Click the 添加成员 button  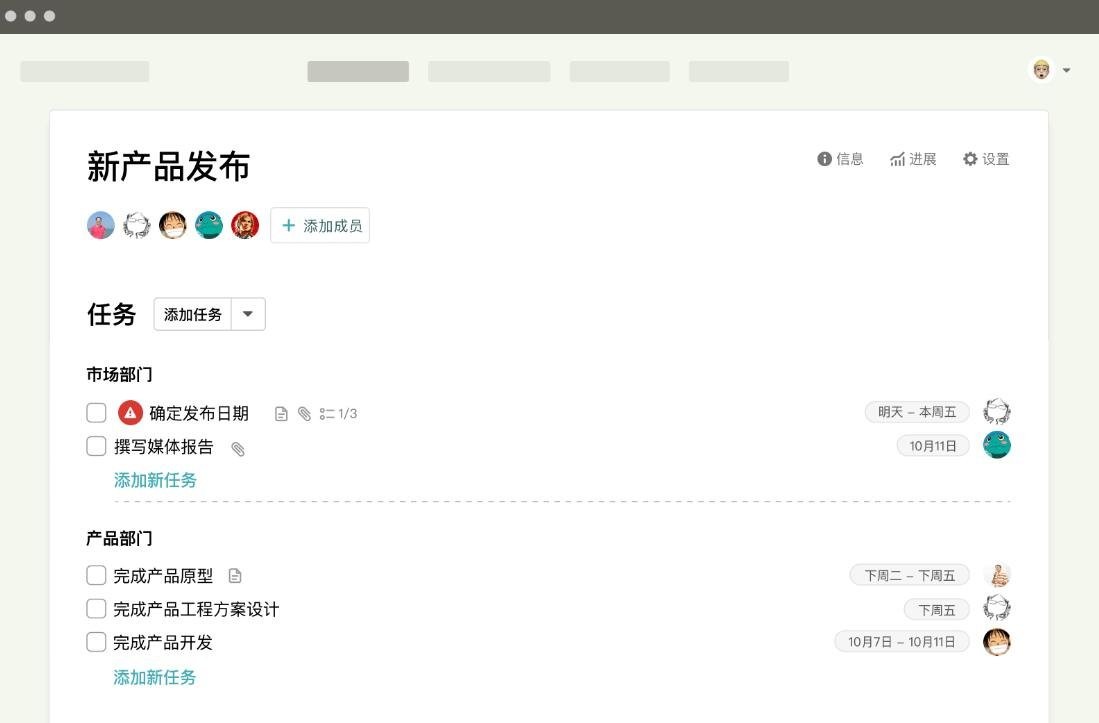click(320, 226)
